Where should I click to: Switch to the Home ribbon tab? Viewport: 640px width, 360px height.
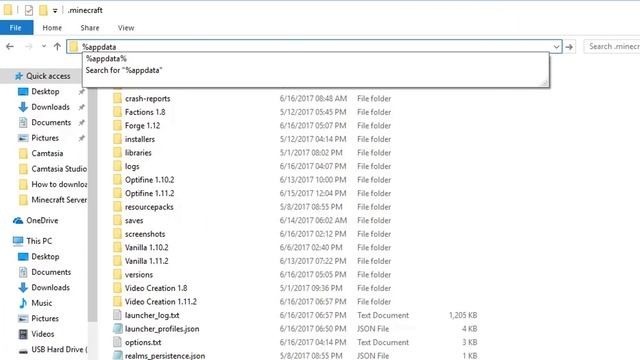pos(52,28)
